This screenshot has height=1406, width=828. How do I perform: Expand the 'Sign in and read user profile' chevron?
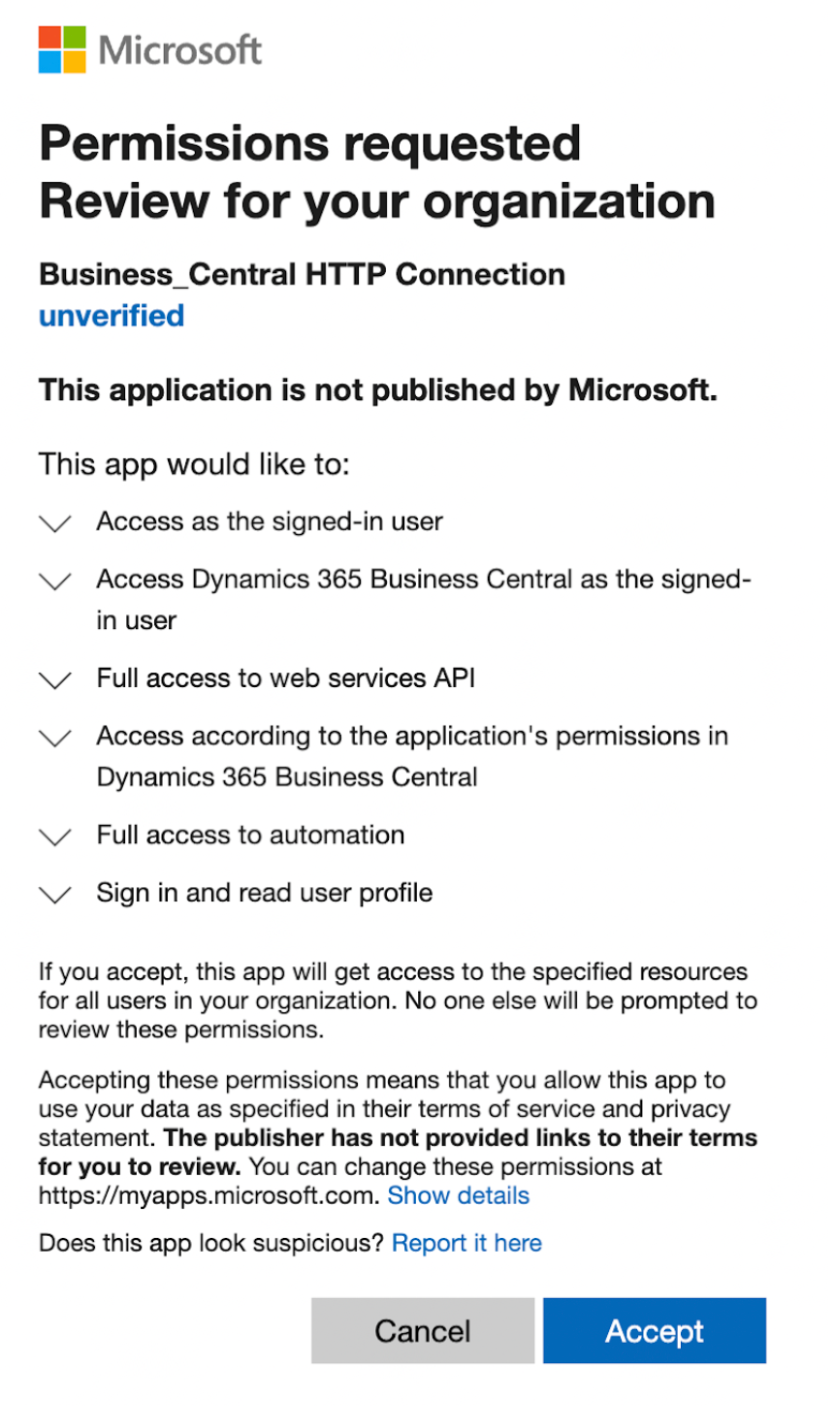coord(55,894)
